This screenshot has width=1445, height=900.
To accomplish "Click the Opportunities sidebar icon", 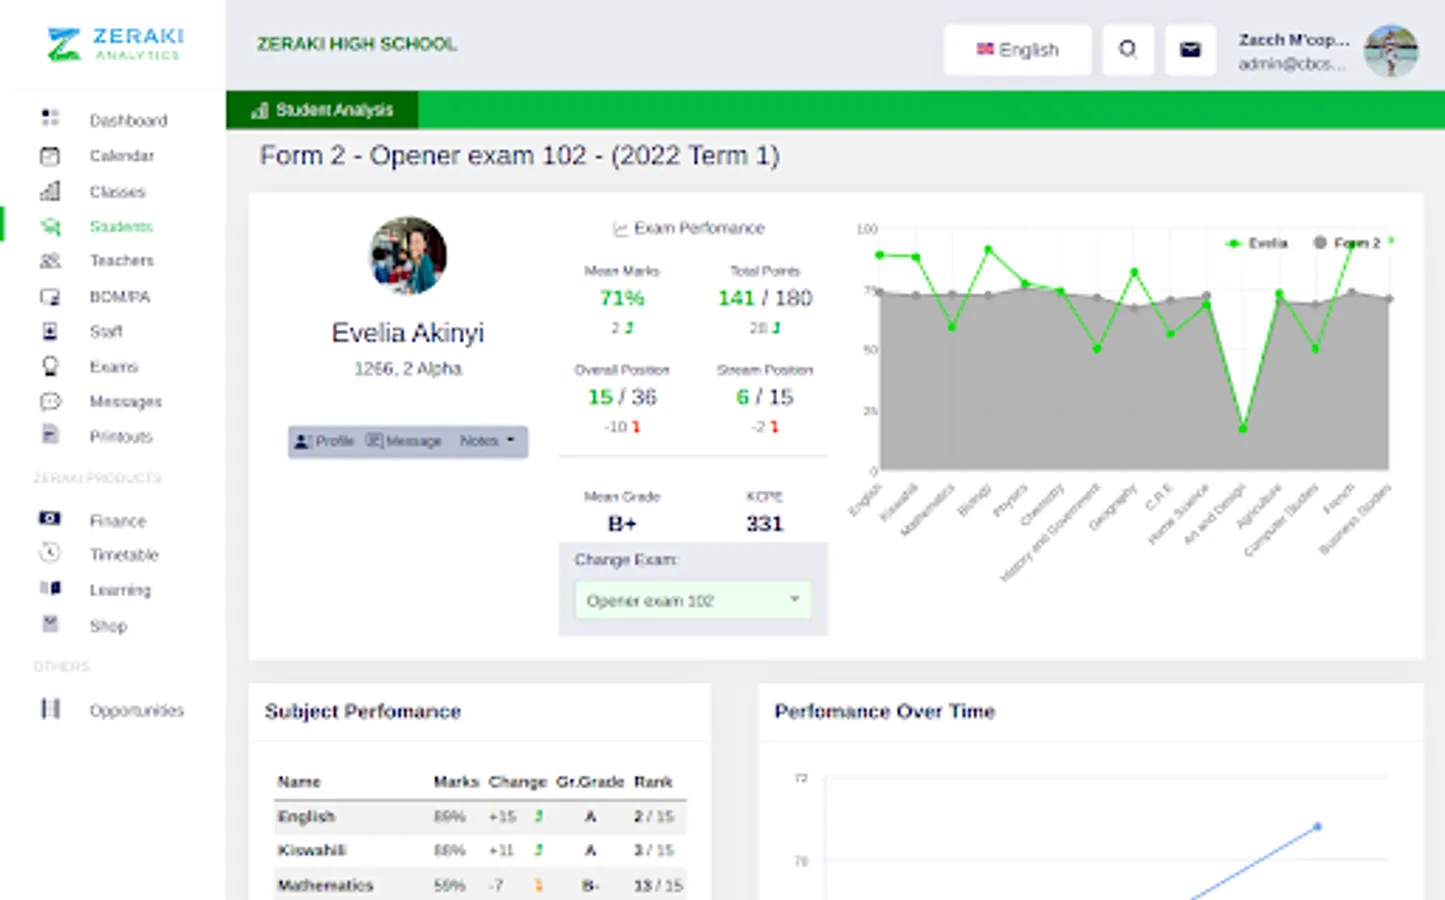I will pos(50,709).
